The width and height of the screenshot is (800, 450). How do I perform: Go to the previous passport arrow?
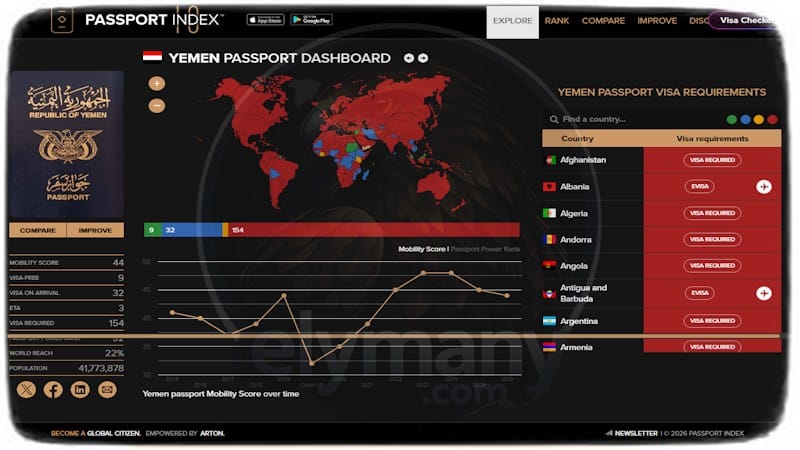tap(409, 58)
